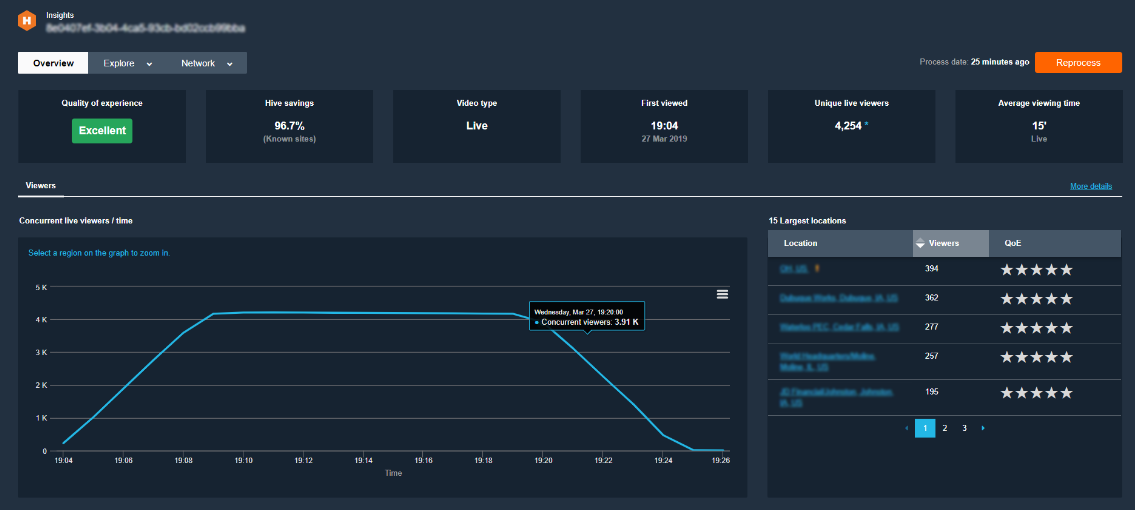Go to locations page 3
This screenshot has width=1135, height=510.
pyautogui.click(x=964, y=428)
